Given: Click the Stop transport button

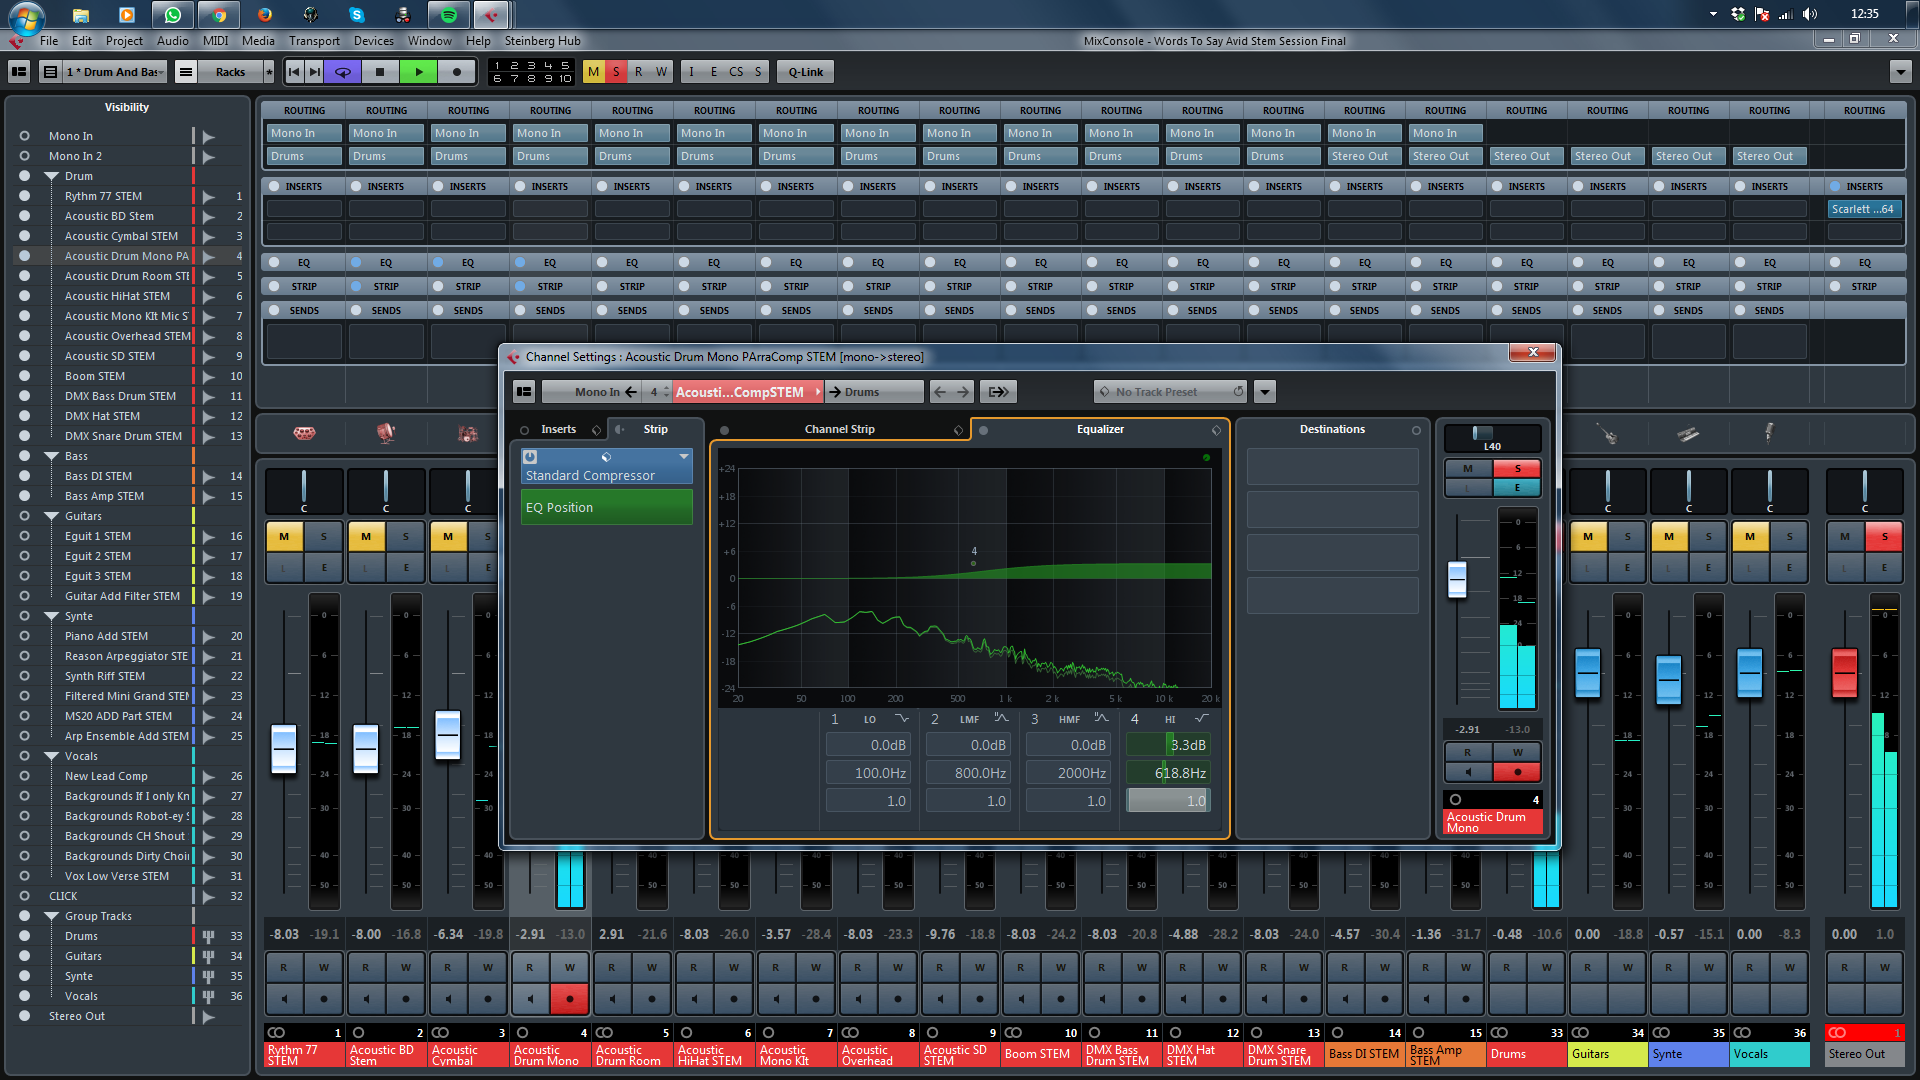Looking at the screenshot, I should point(379,72).
